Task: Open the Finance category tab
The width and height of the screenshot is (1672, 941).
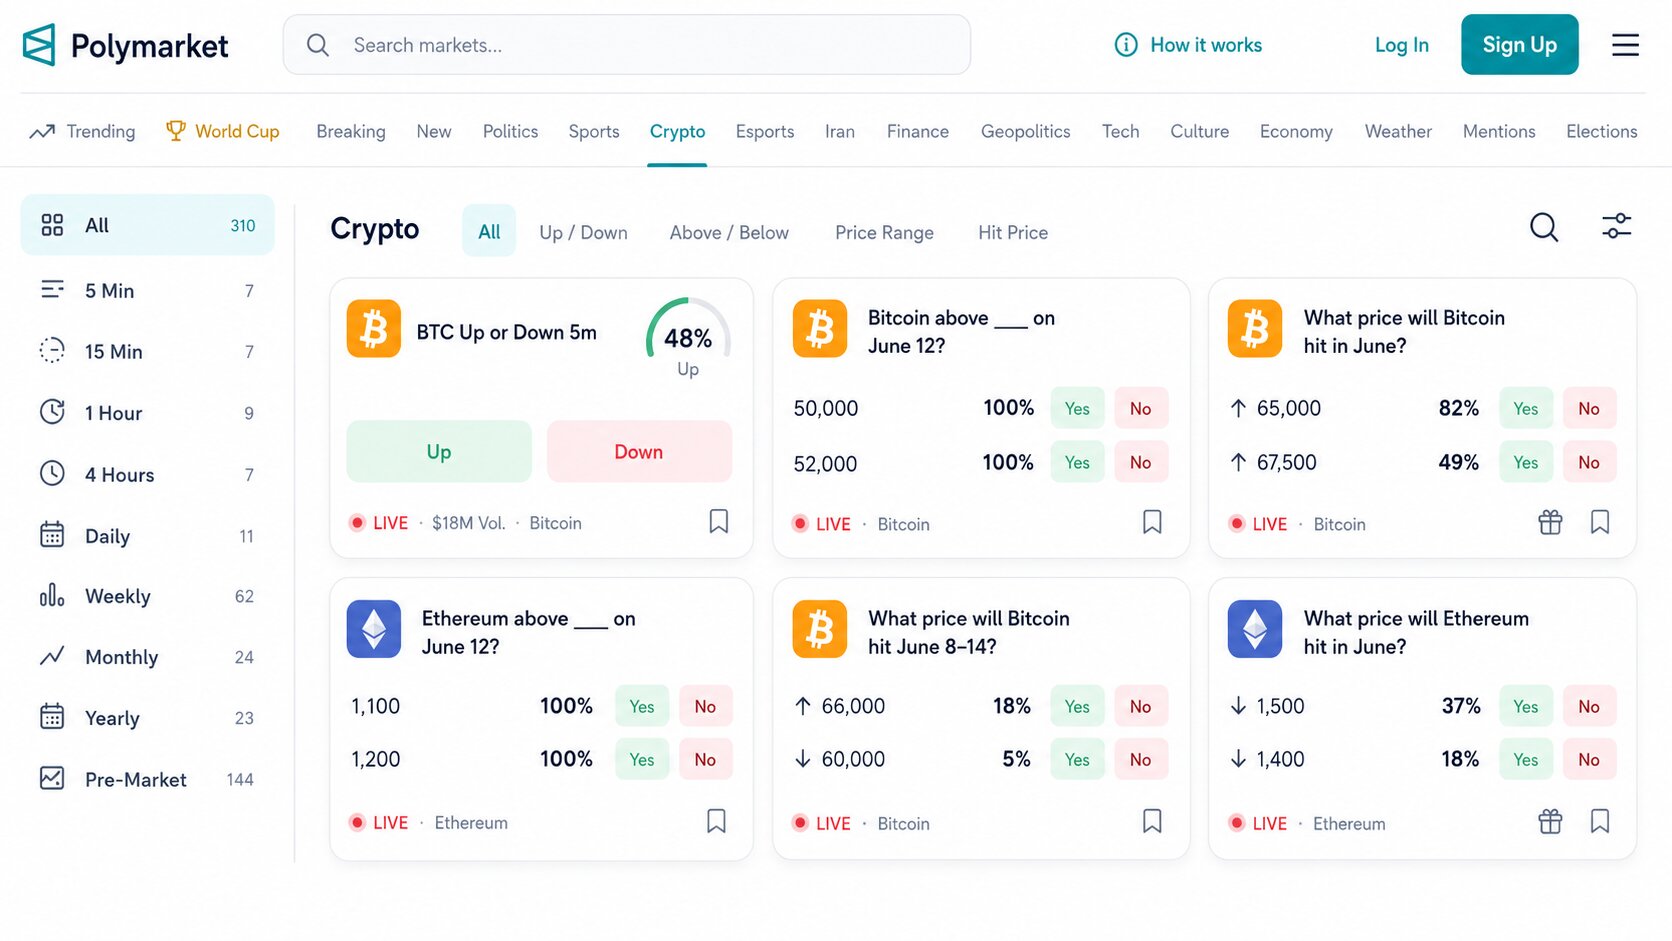Action: click(x=918, y=131)
